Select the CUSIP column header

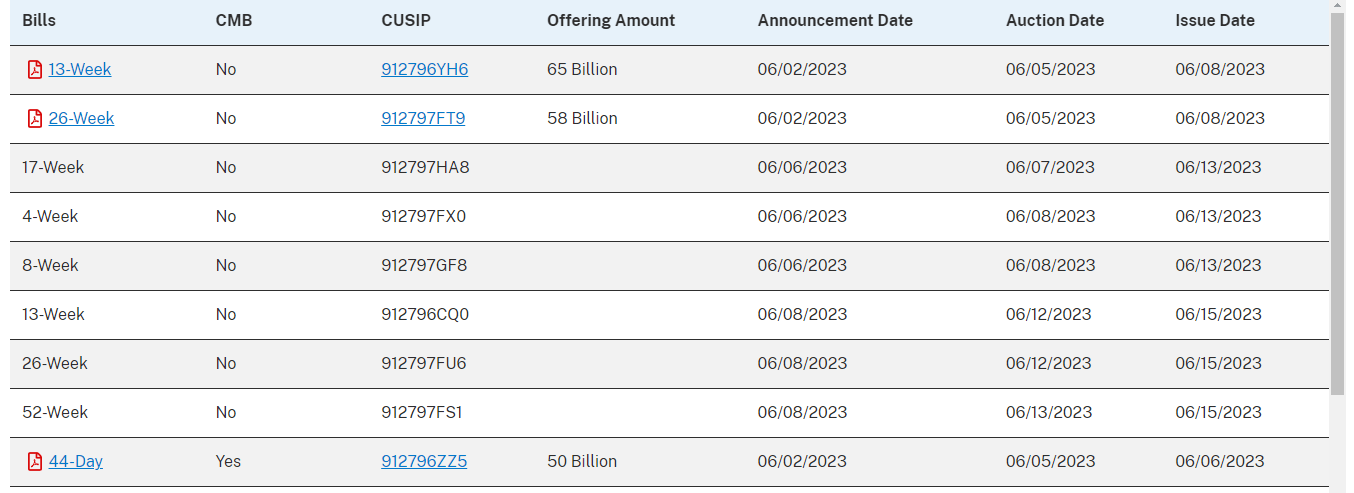pyautogui.click(x=406, y=21)
